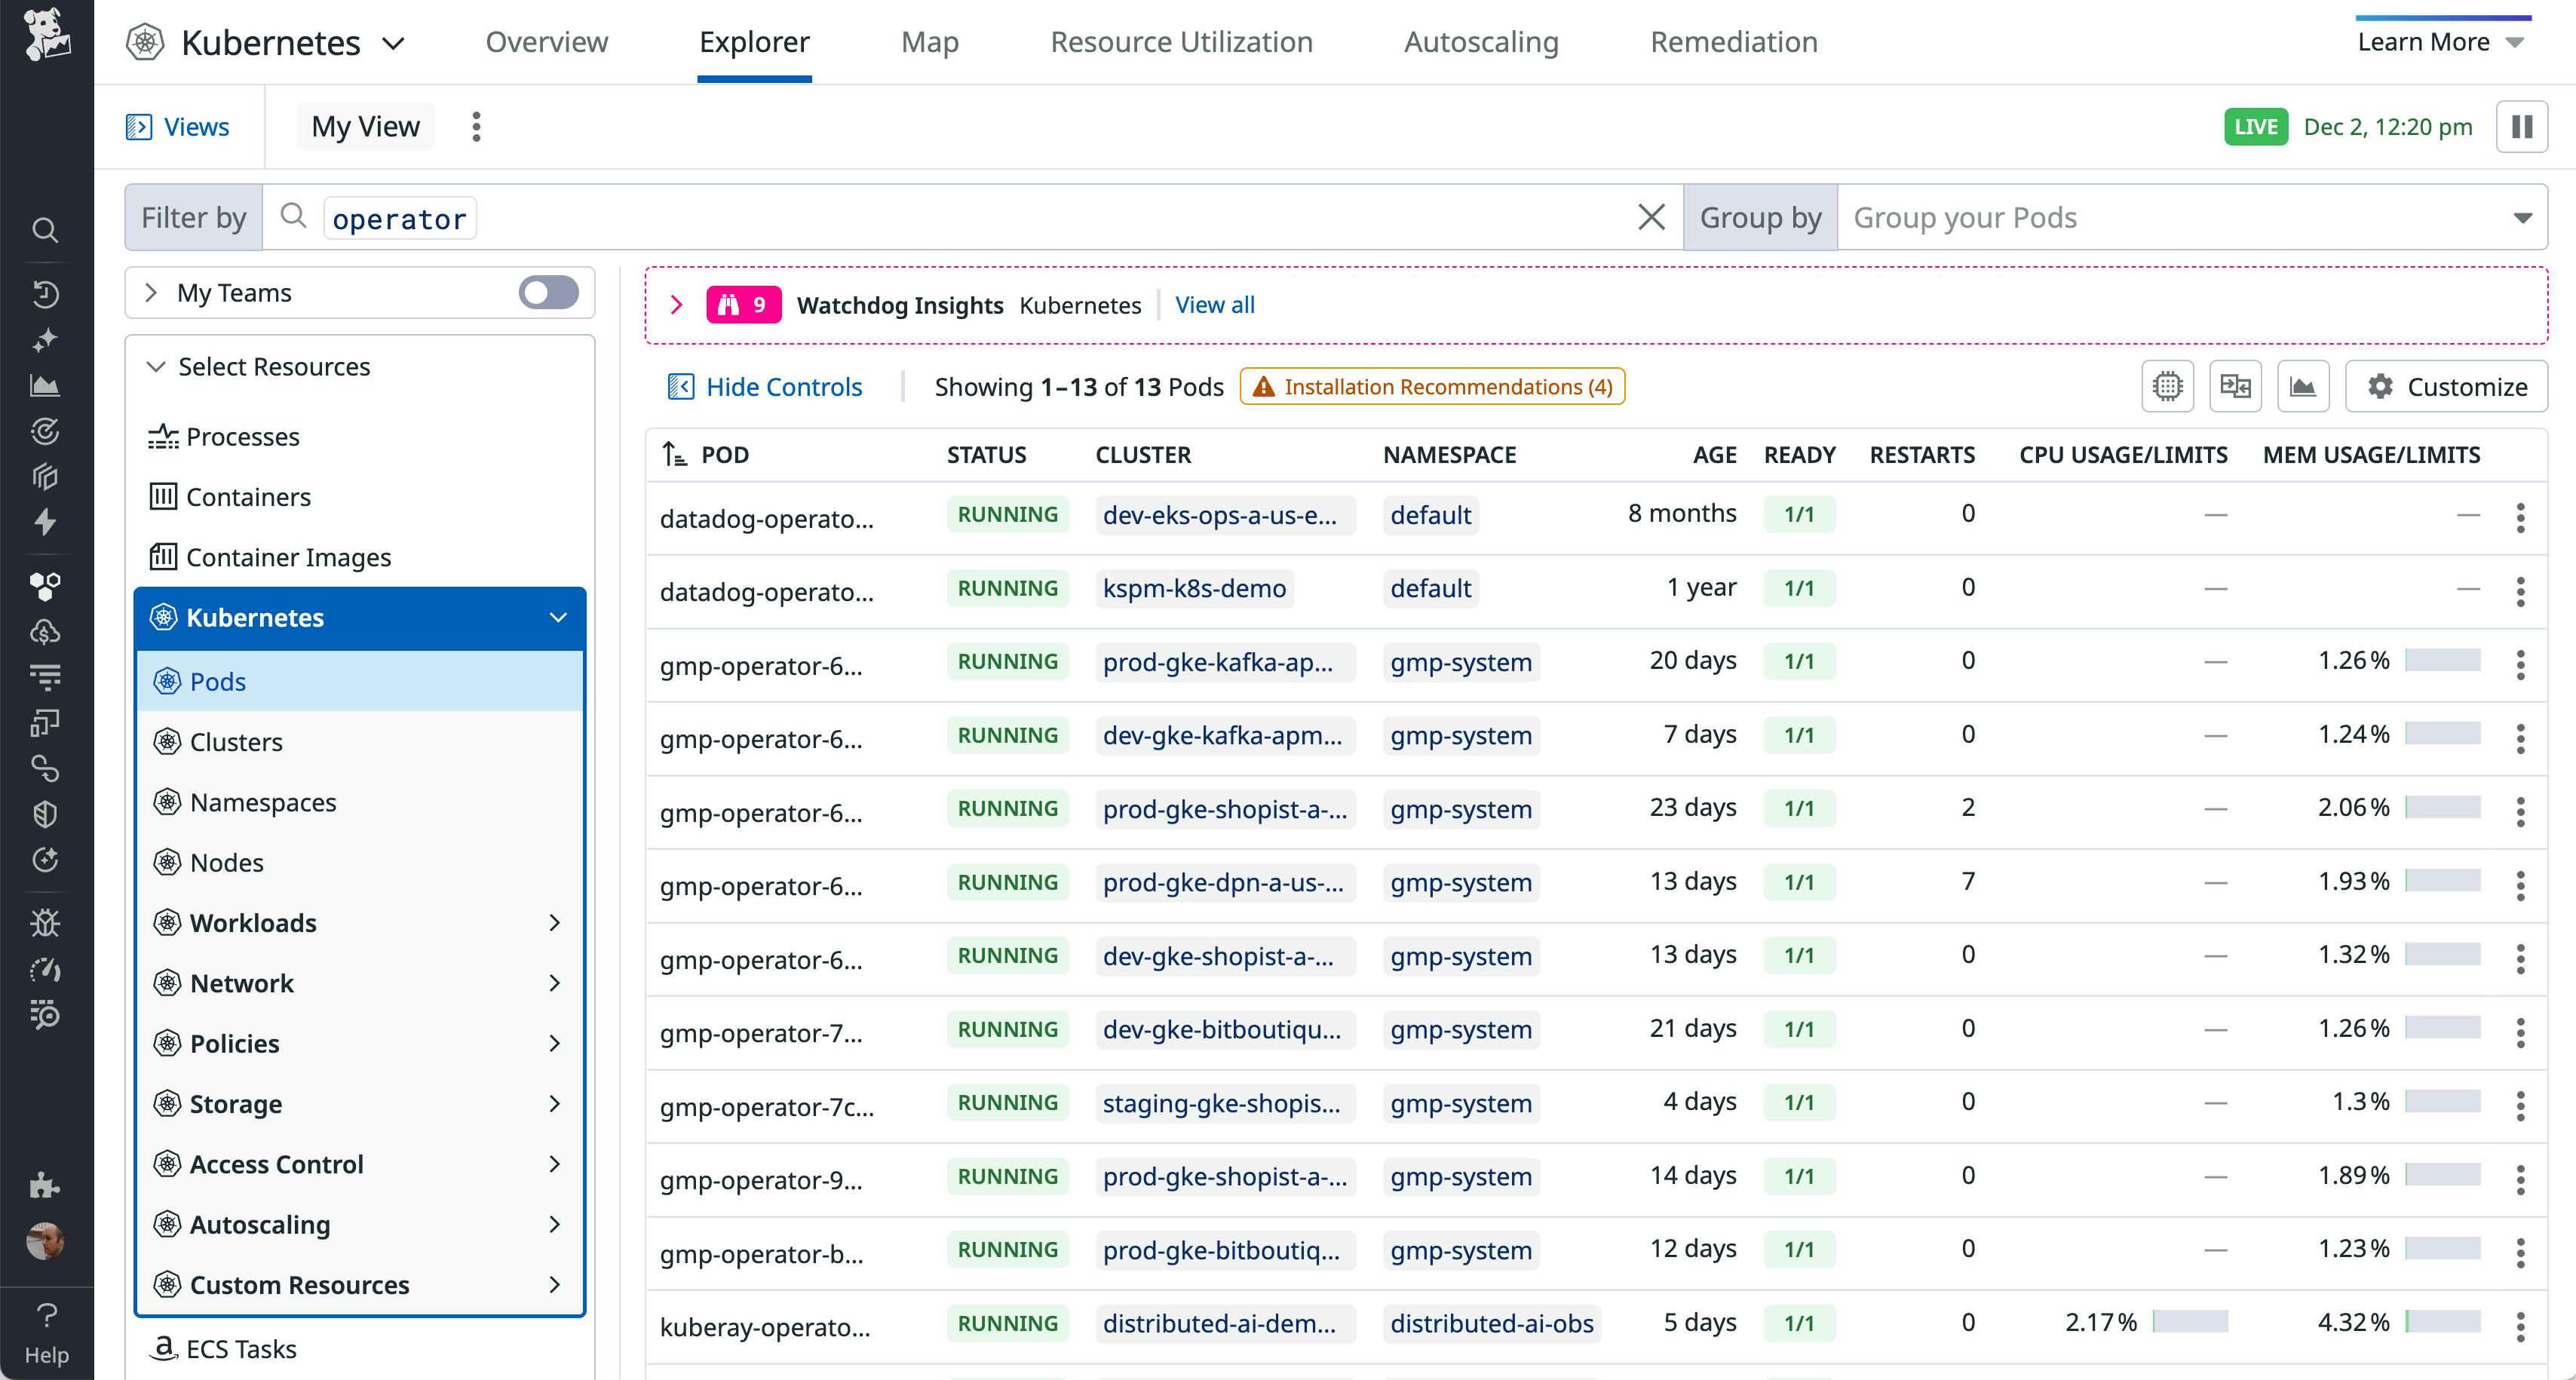Collapse the Select Resources section
Viewport: 2576px width, 1380px height.
157,366
